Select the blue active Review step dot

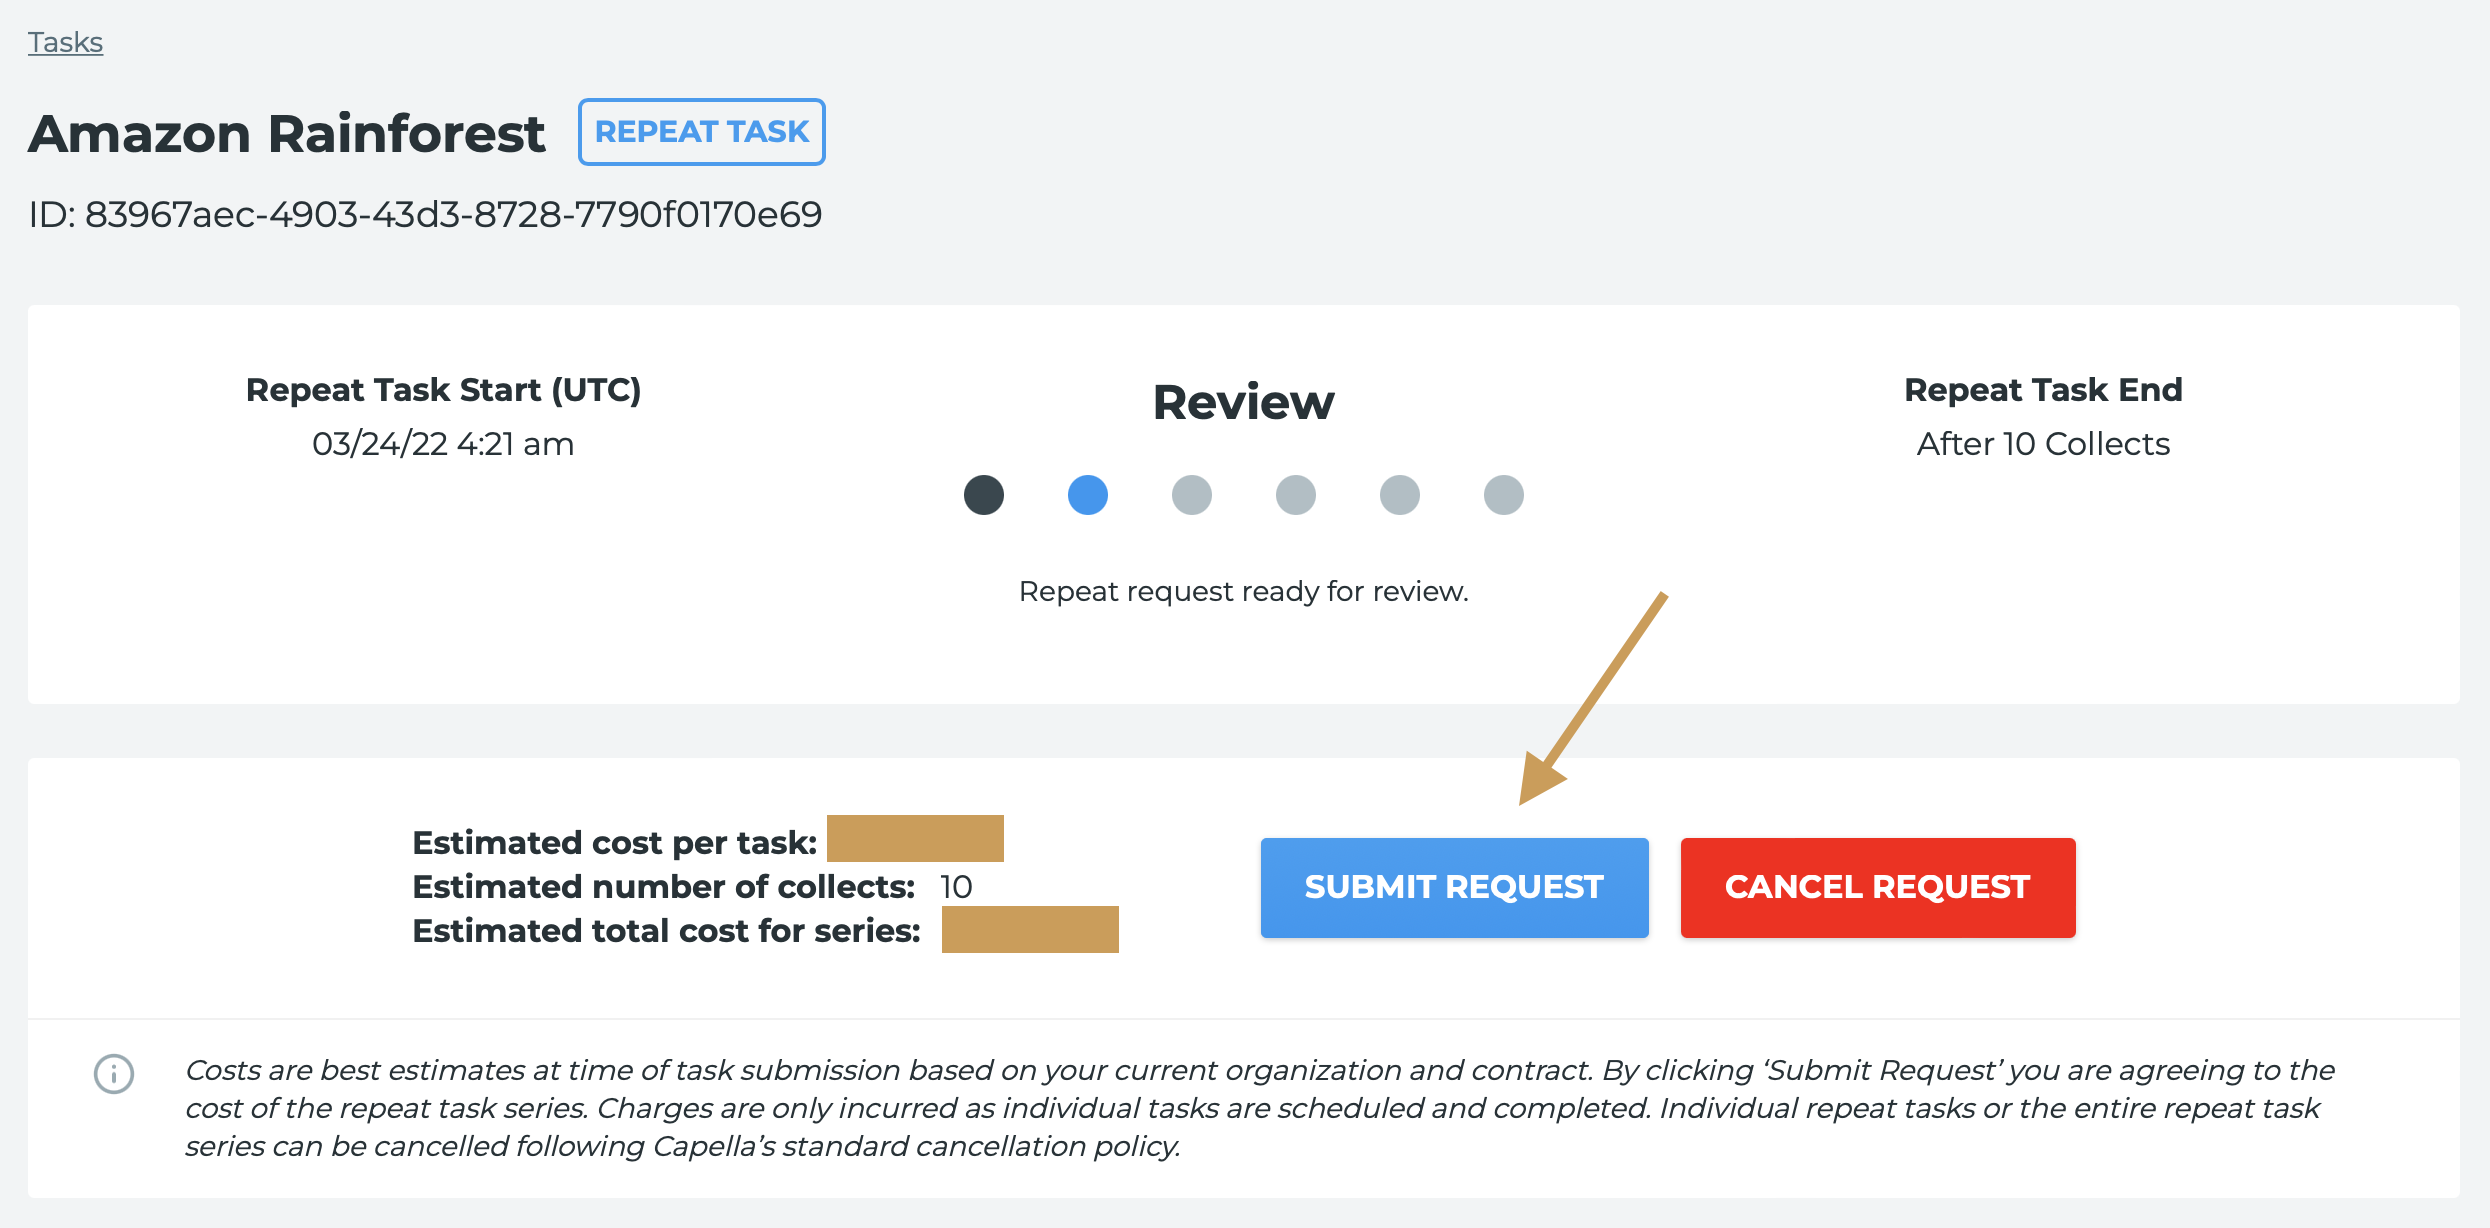[x=1088, y=495]
